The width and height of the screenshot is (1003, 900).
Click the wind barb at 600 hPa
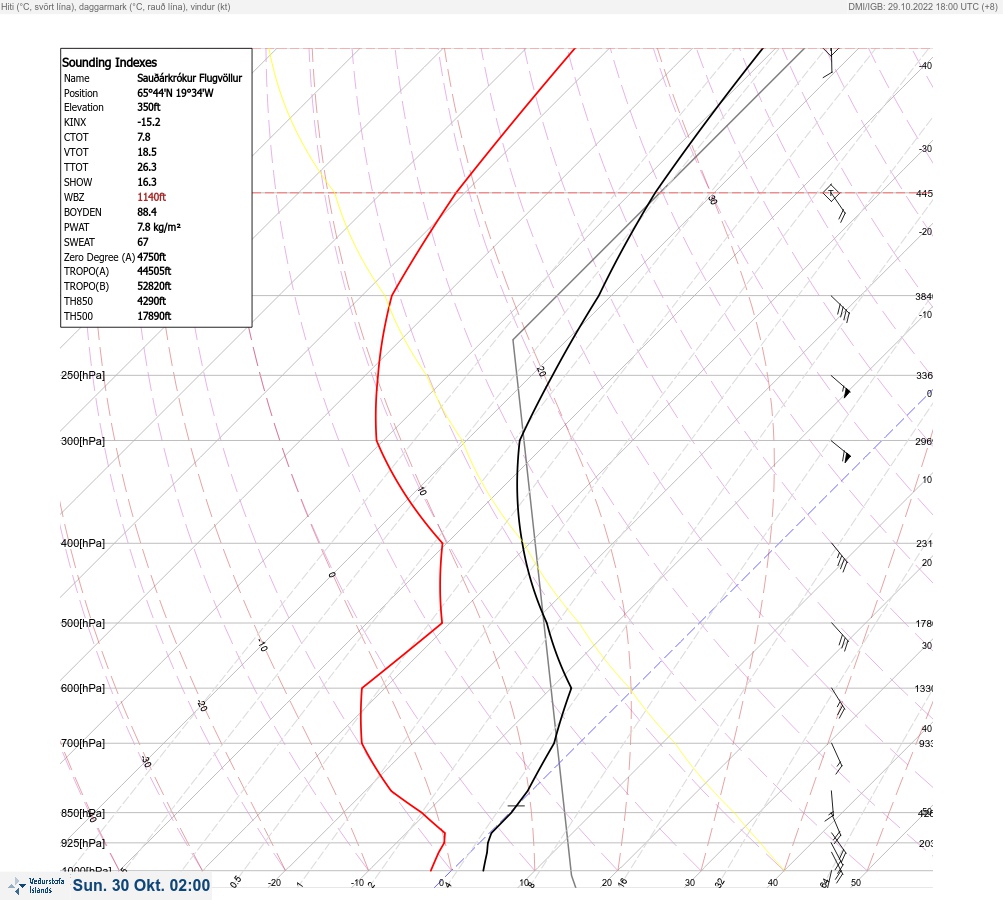coord(838,702)
